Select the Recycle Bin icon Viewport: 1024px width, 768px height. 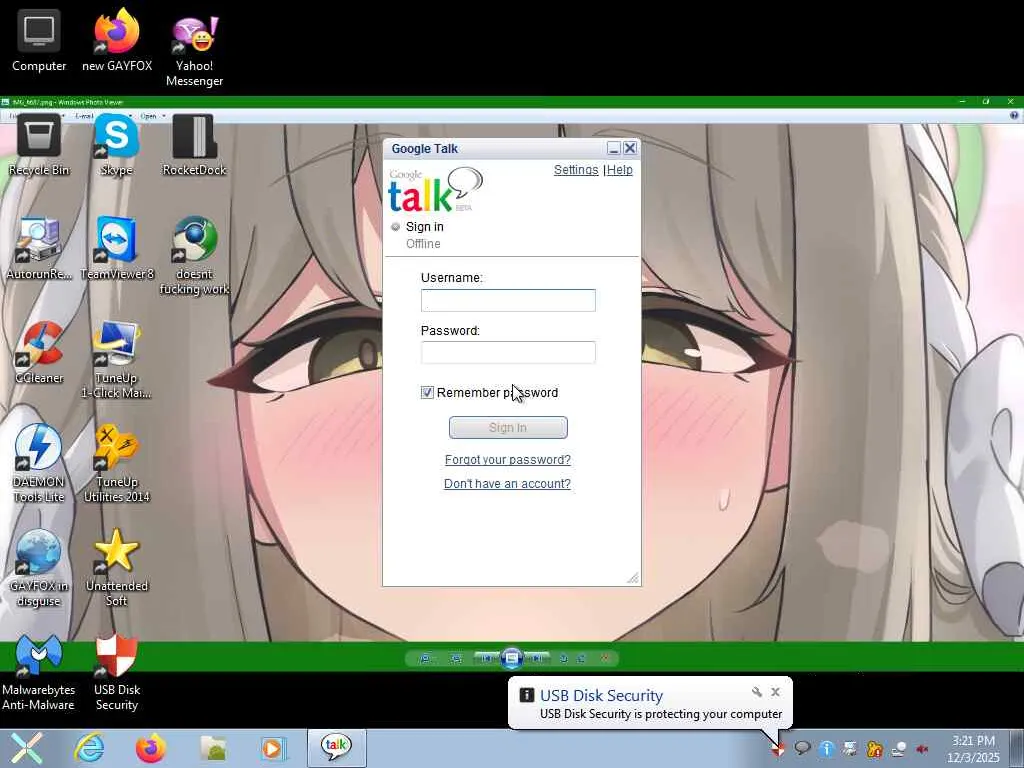point(39,145)
